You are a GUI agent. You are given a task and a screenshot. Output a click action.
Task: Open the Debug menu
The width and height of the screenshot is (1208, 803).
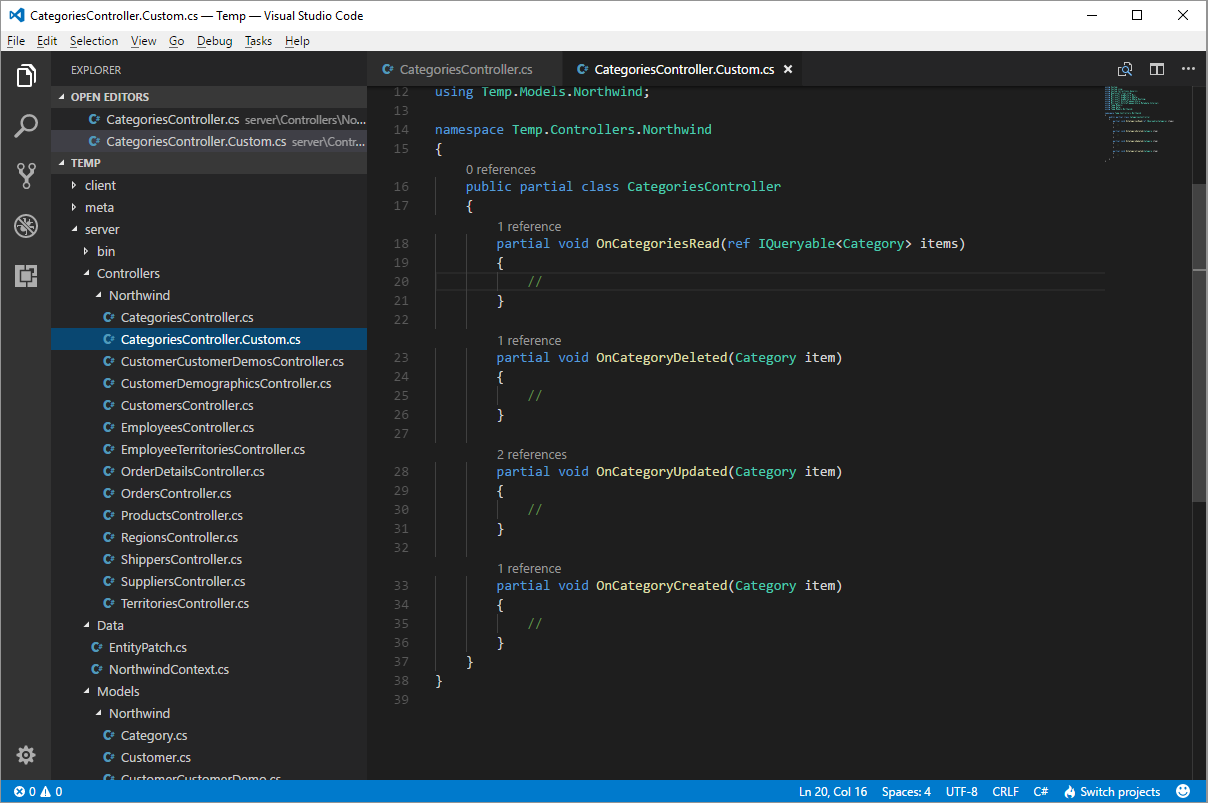tap(214, 41)
